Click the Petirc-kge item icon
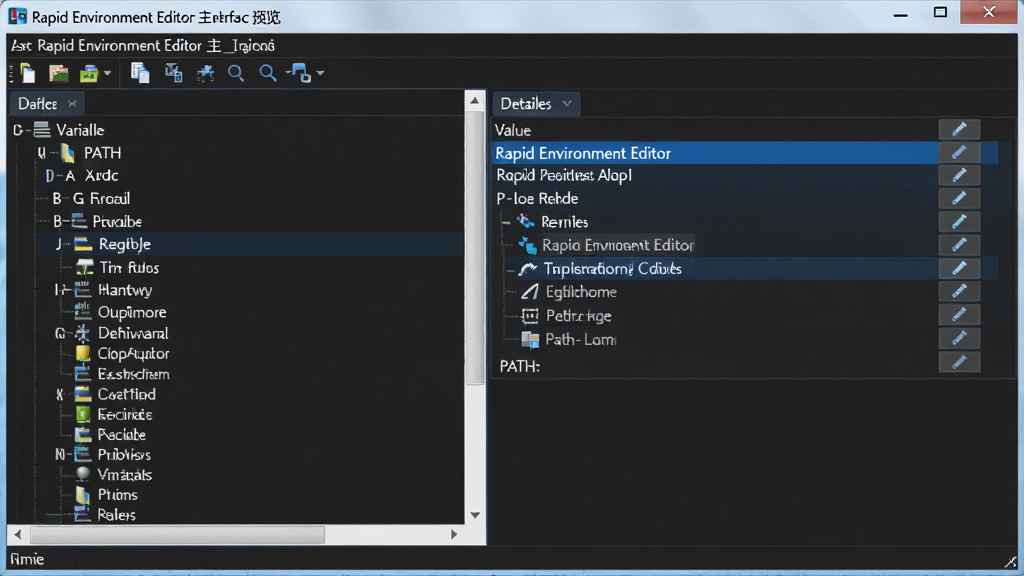1024x576 pixels. (x=530, y=315)
